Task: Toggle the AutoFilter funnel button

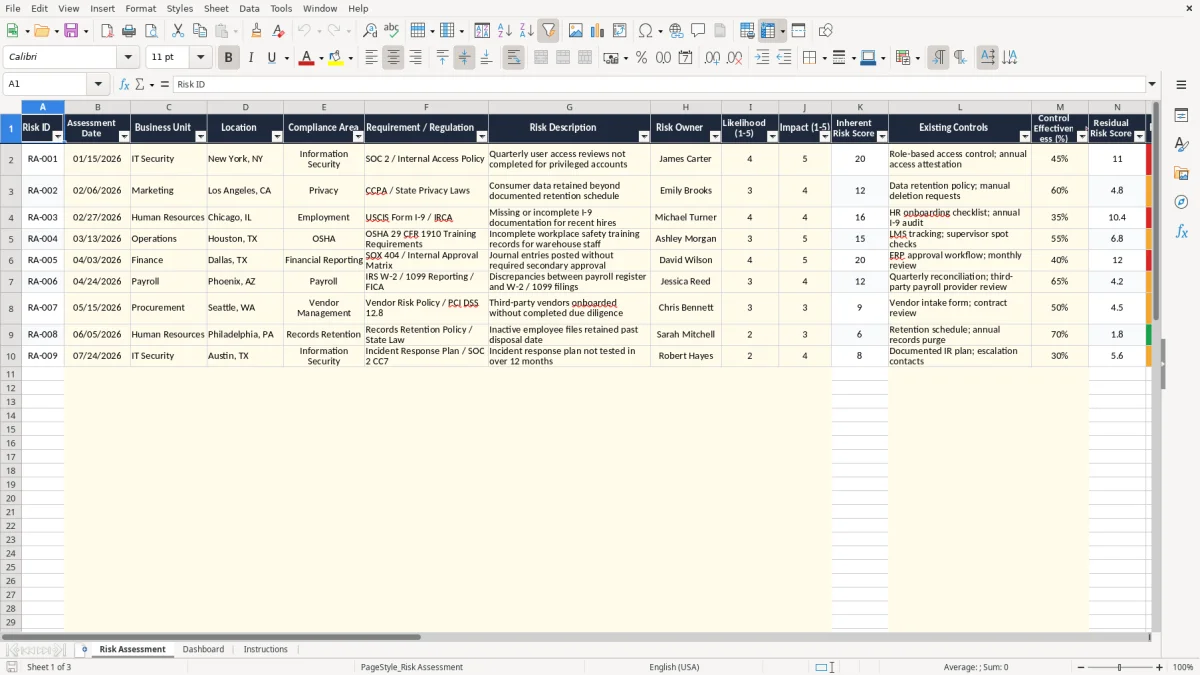Action: pos(549,31)
